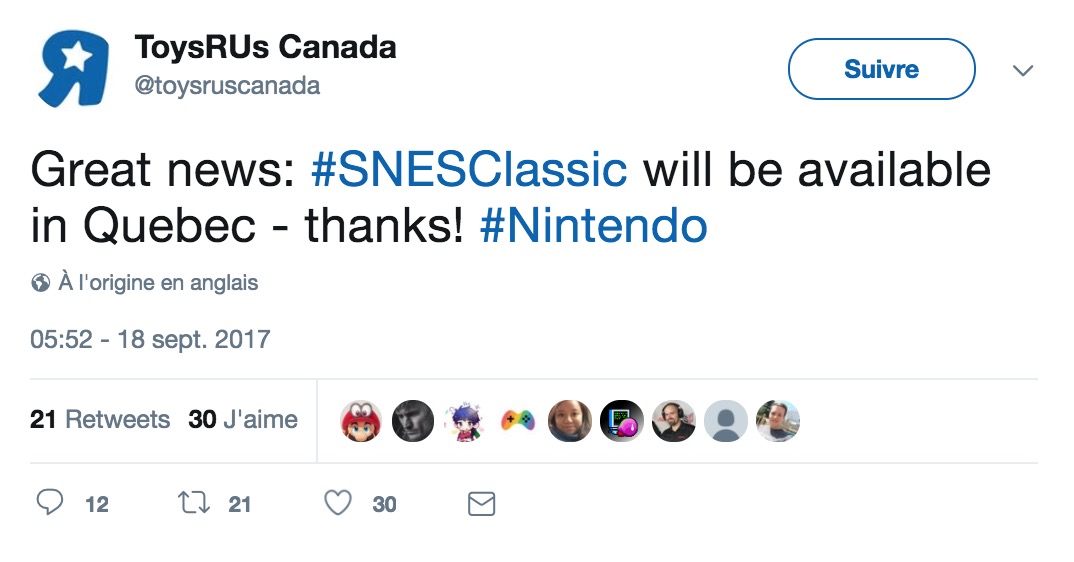Click the globe translation icon
This screenshot has height=562, width=1074.
tap(40, 282)
